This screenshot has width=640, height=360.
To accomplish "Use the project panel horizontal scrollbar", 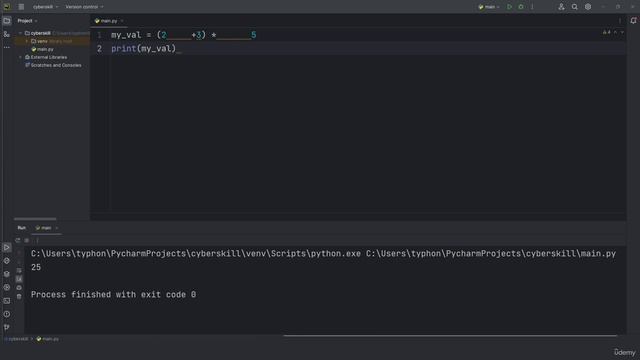I will click(35, 219).
